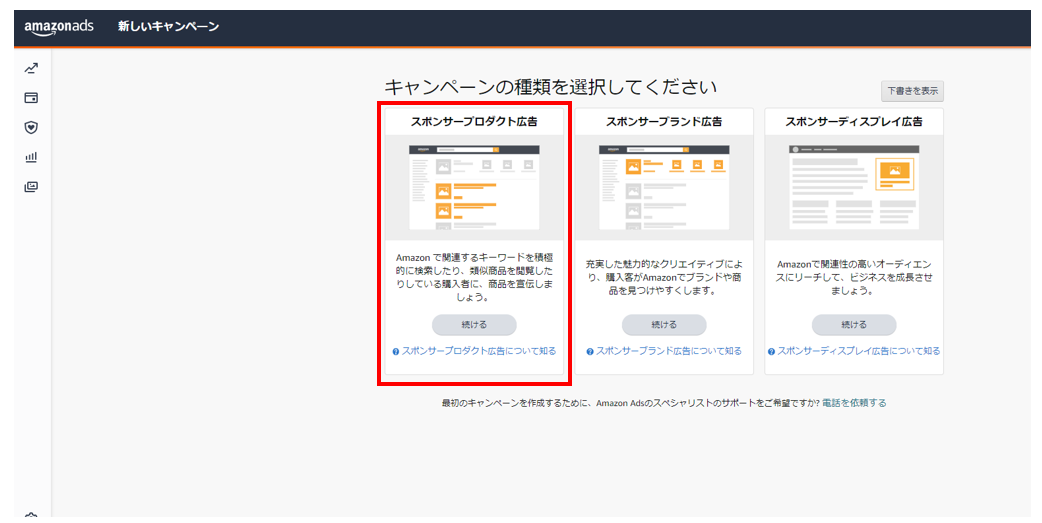Click 続ける under スポンサーブランド広告
Viewport: 1042px width, 523px height.
[664, 325]
